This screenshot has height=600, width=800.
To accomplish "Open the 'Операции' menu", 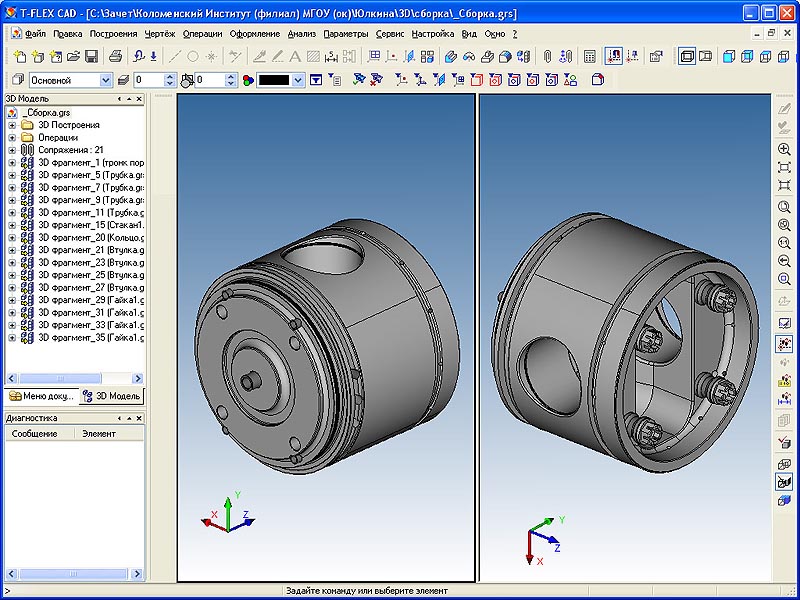I will (203, 33).
